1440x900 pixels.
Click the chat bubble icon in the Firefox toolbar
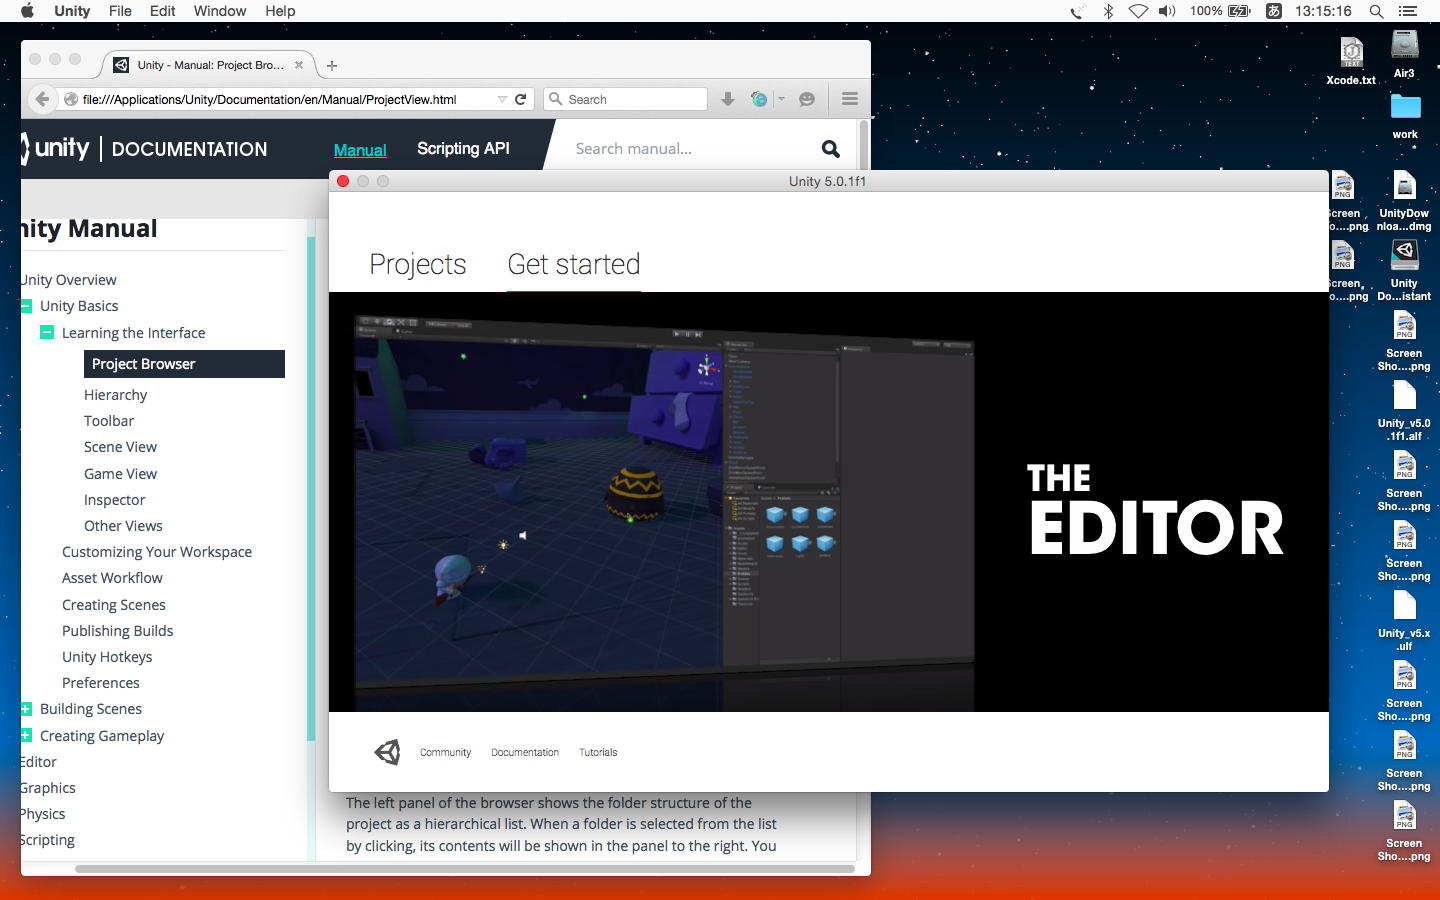click(807, 99)
